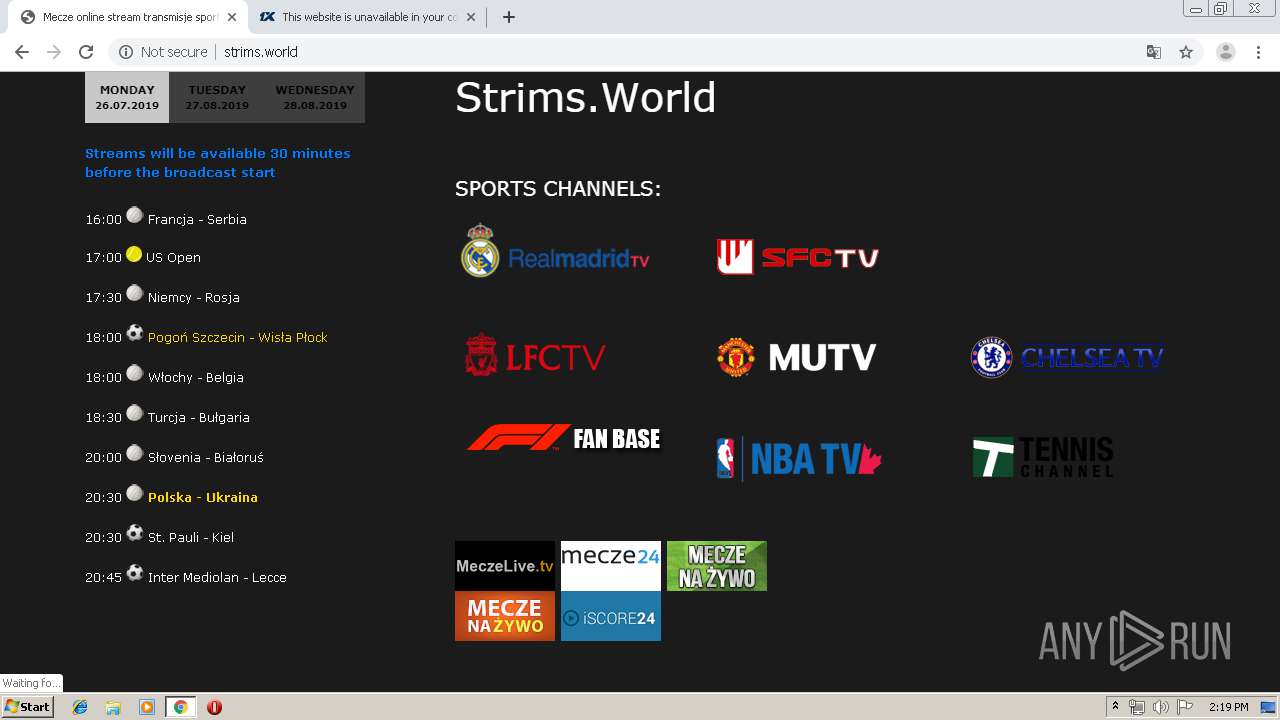Open a new browser tab
Screen dimensions: 1280x720
[509, 17]
